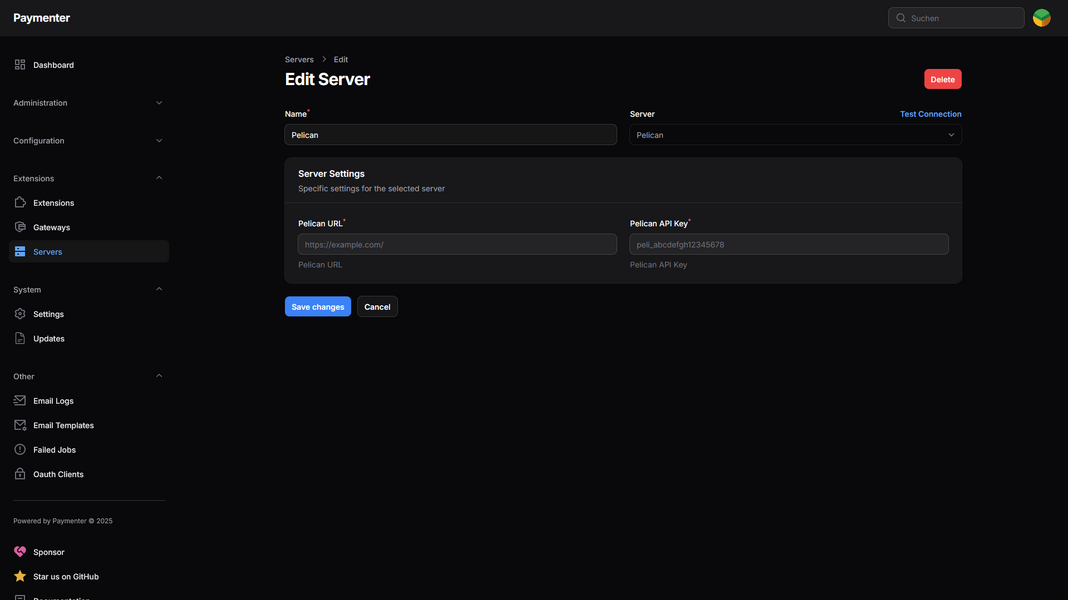
Task: Open Email Templates page
Action: [x=89, y=425]
